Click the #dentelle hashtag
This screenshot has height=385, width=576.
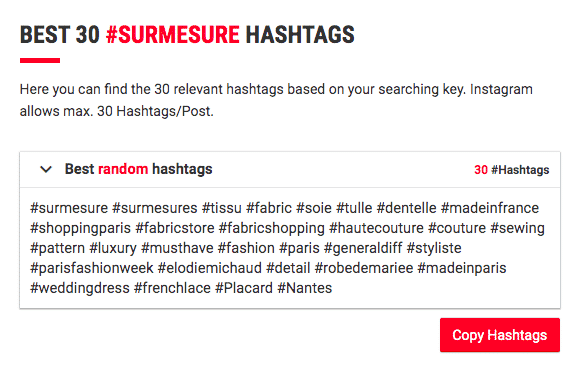[x=407, y=208]
